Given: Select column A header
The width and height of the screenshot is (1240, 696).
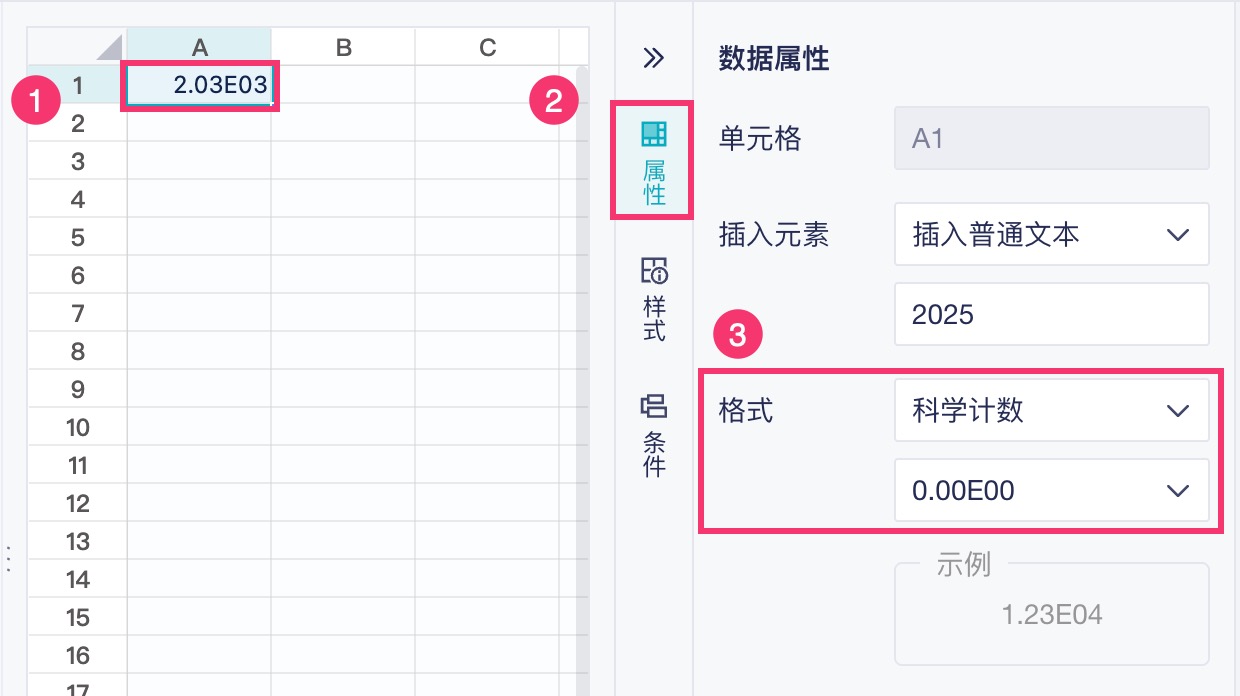Looking at the screenshot, I should 199,47.
